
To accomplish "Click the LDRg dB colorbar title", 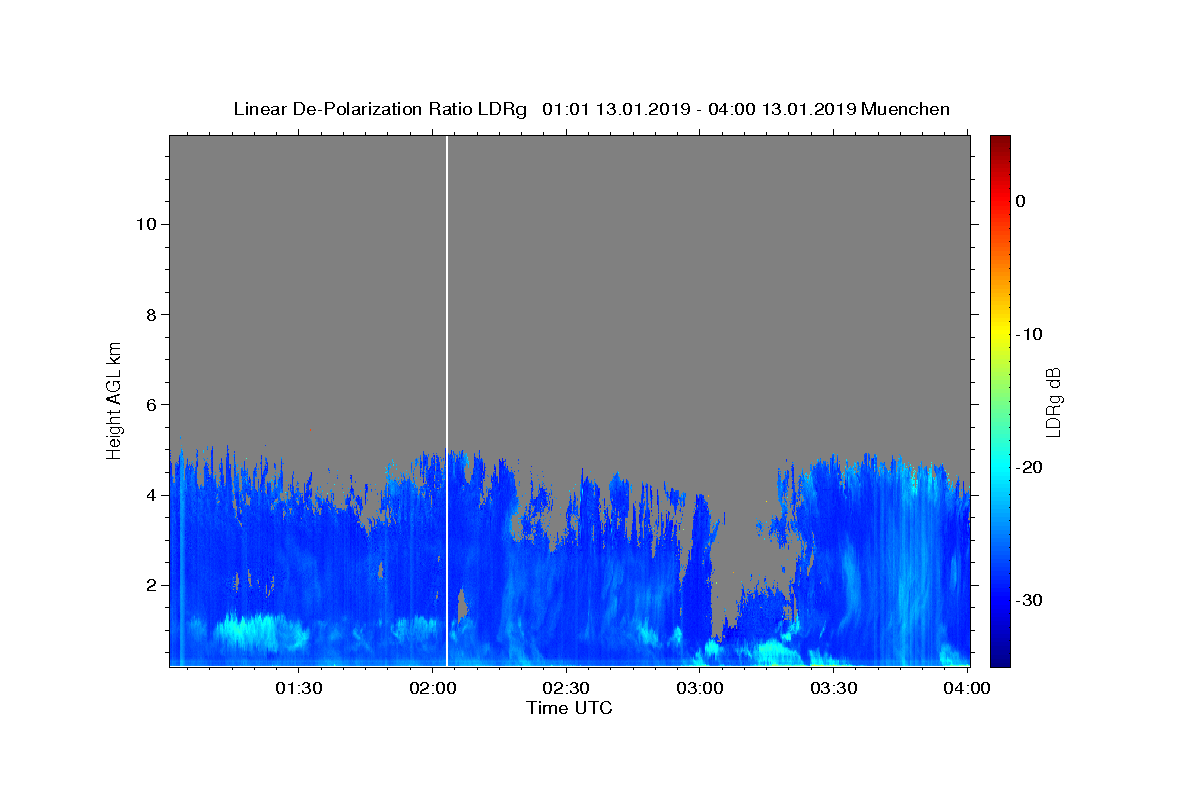I will click(x=1053, y=400).
